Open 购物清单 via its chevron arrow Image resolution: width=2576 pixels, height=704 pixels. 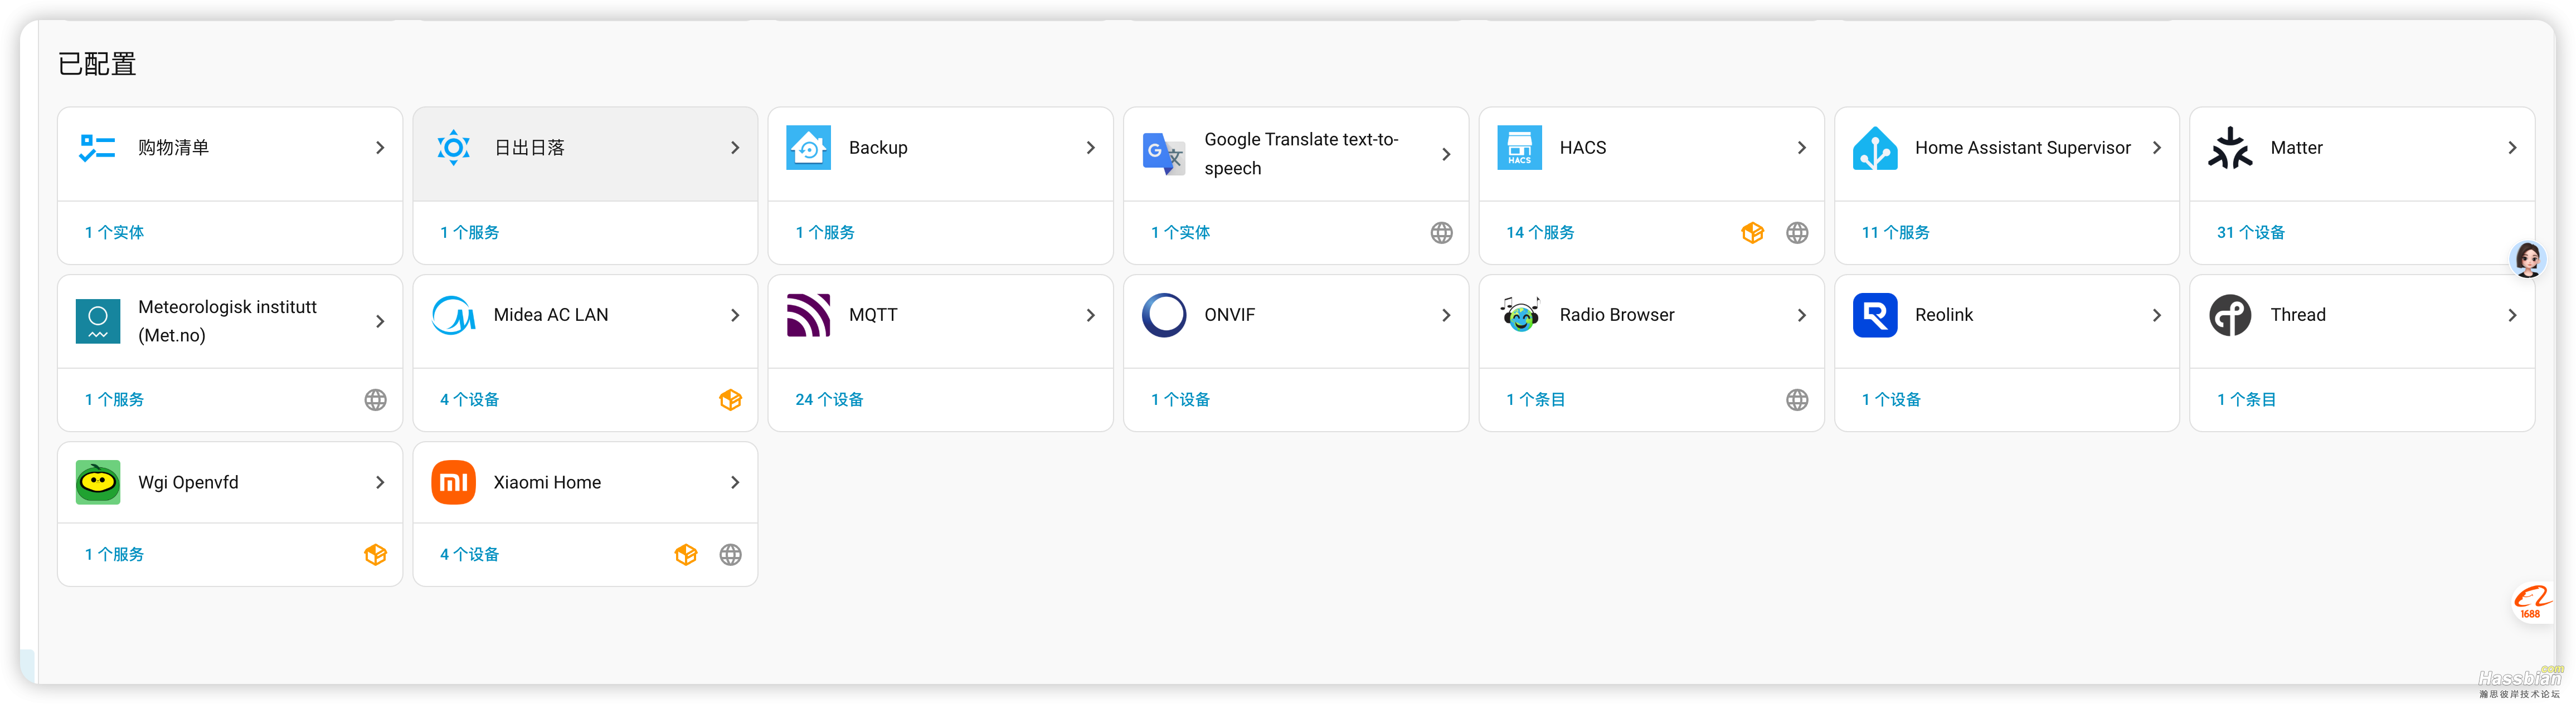pos(380,148)
